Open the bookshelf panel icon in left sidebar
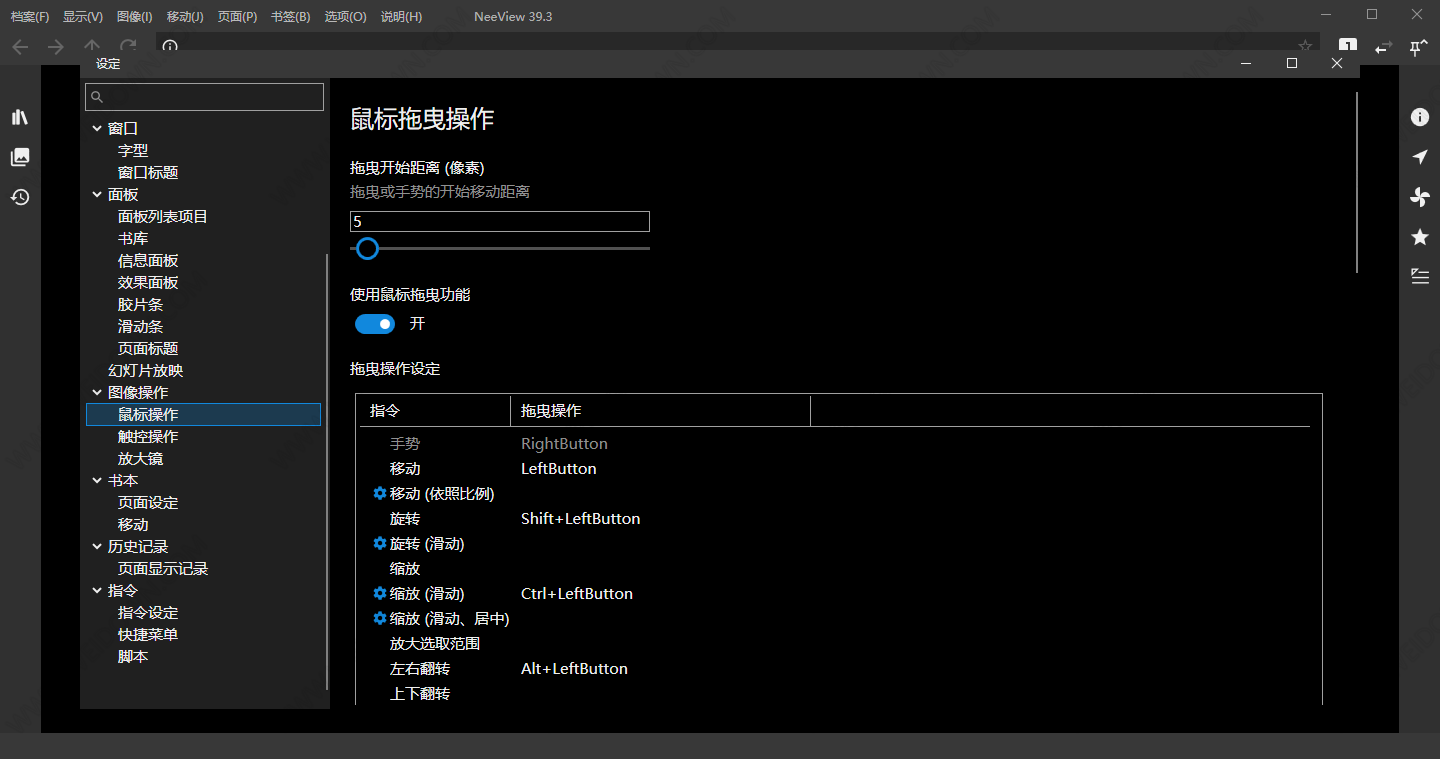 [20, 117]
